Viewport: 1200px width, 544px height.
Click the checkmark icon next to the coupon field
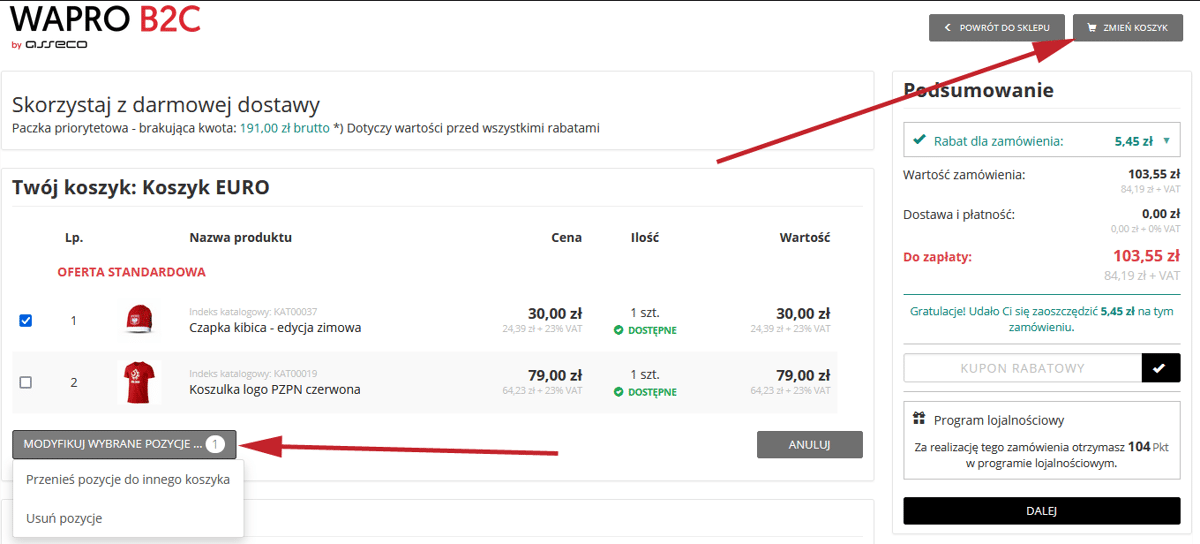(1158, 368)
